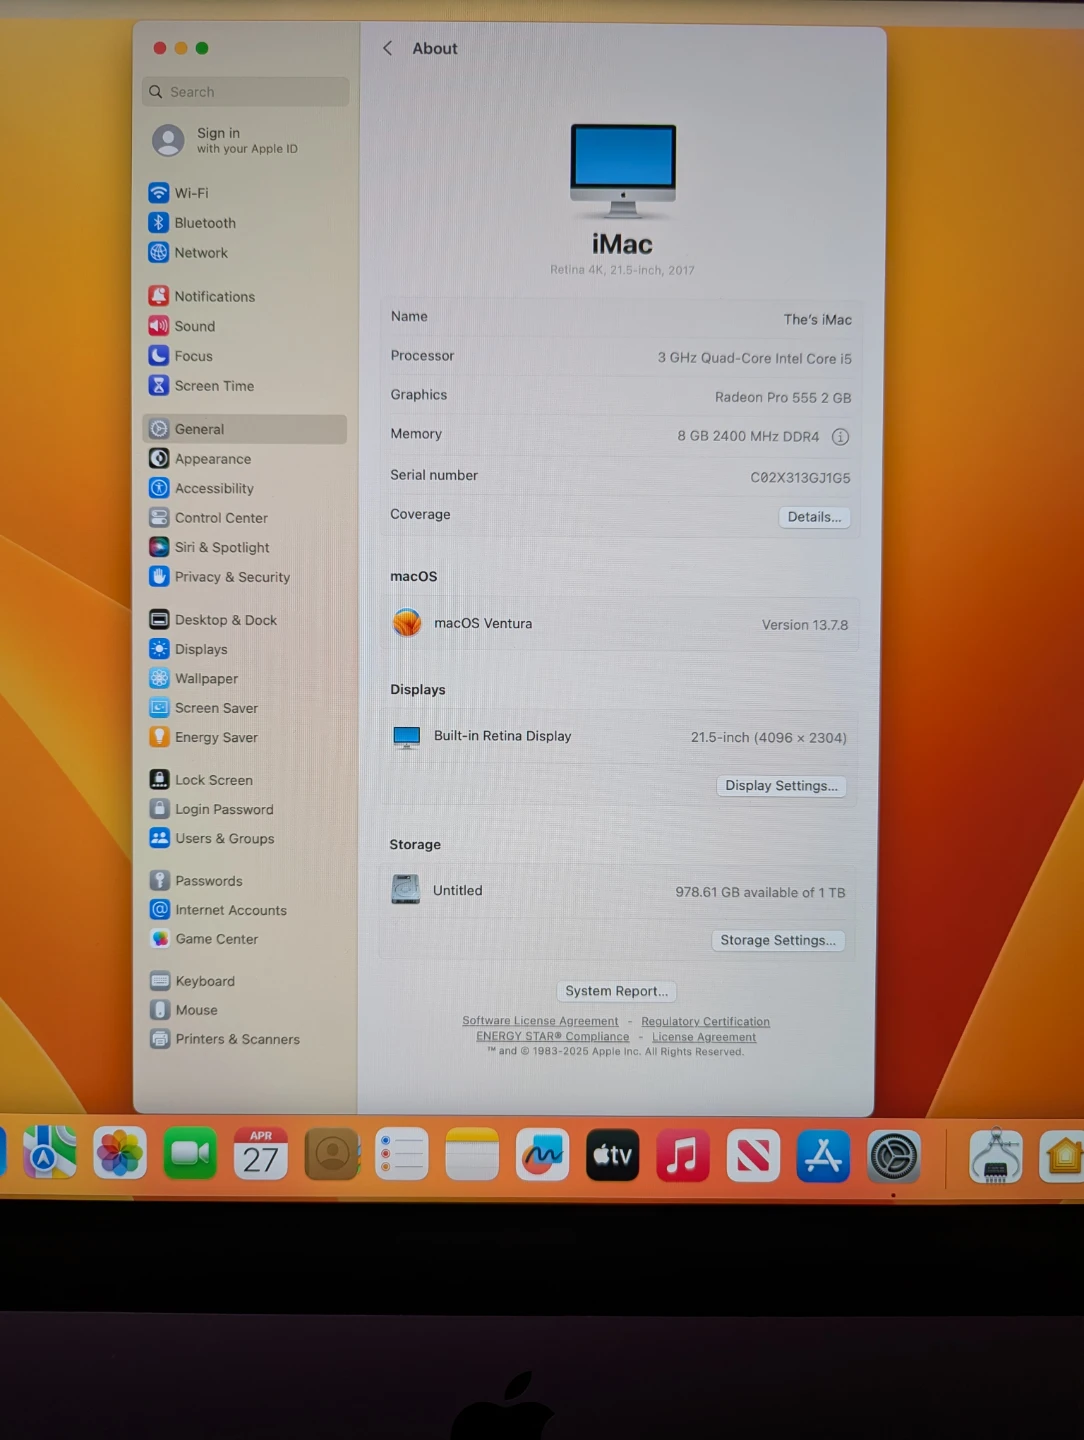
Task: Open Contacts from the Dock
Action: [x=332, y=1154]
